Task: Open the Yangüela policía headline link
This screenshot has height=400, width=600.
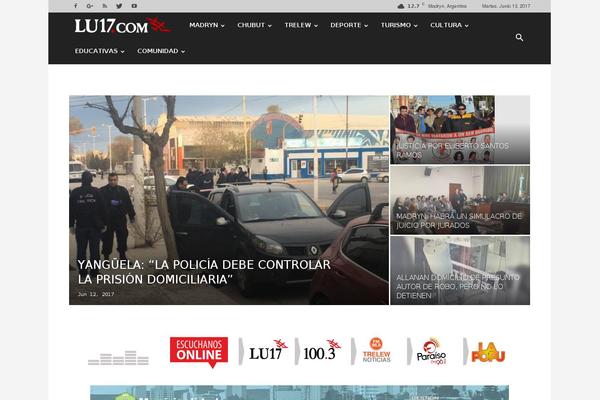Action: coord(204,272)
